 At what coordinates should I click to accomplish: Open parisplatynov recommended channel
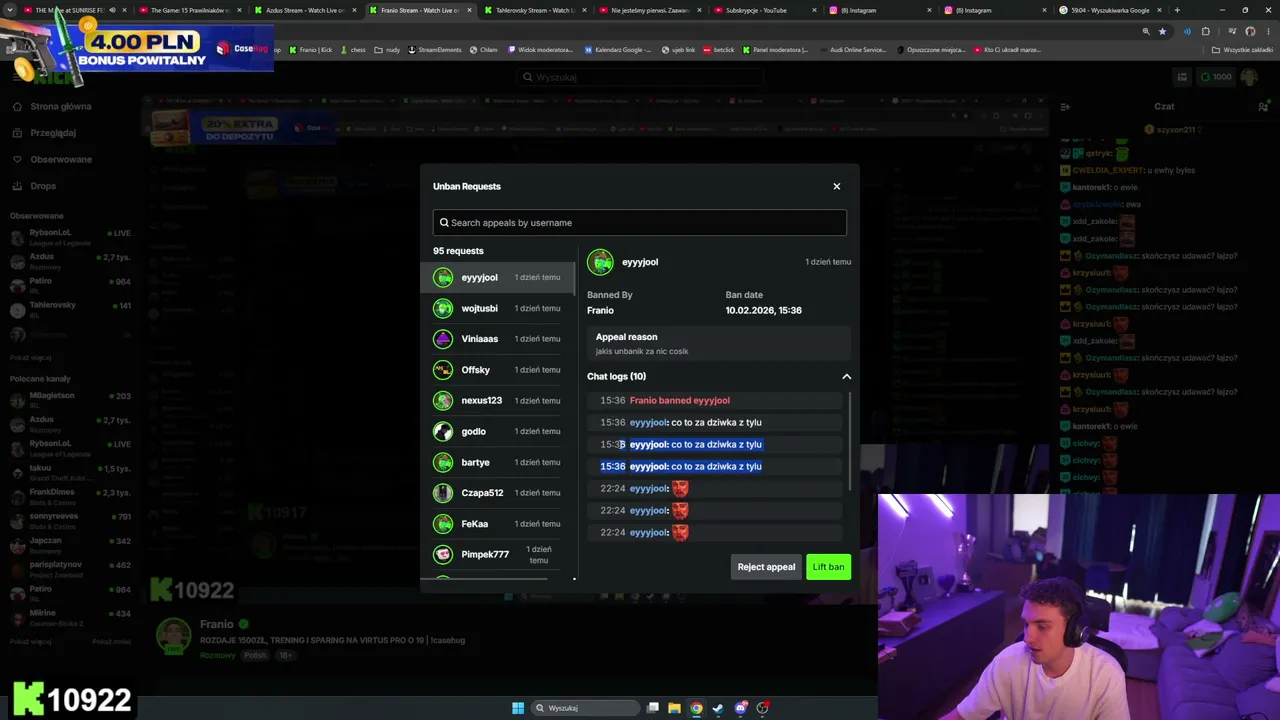pyautogui.click(x=70, y=569)
